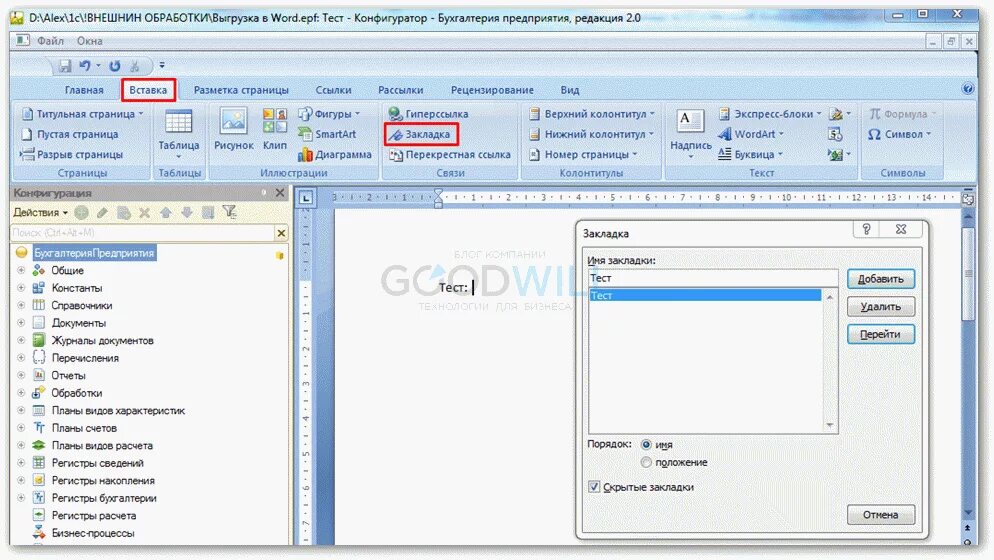Select sort order by положение radio button
This screenshot has height=560, width=994.
646,462
